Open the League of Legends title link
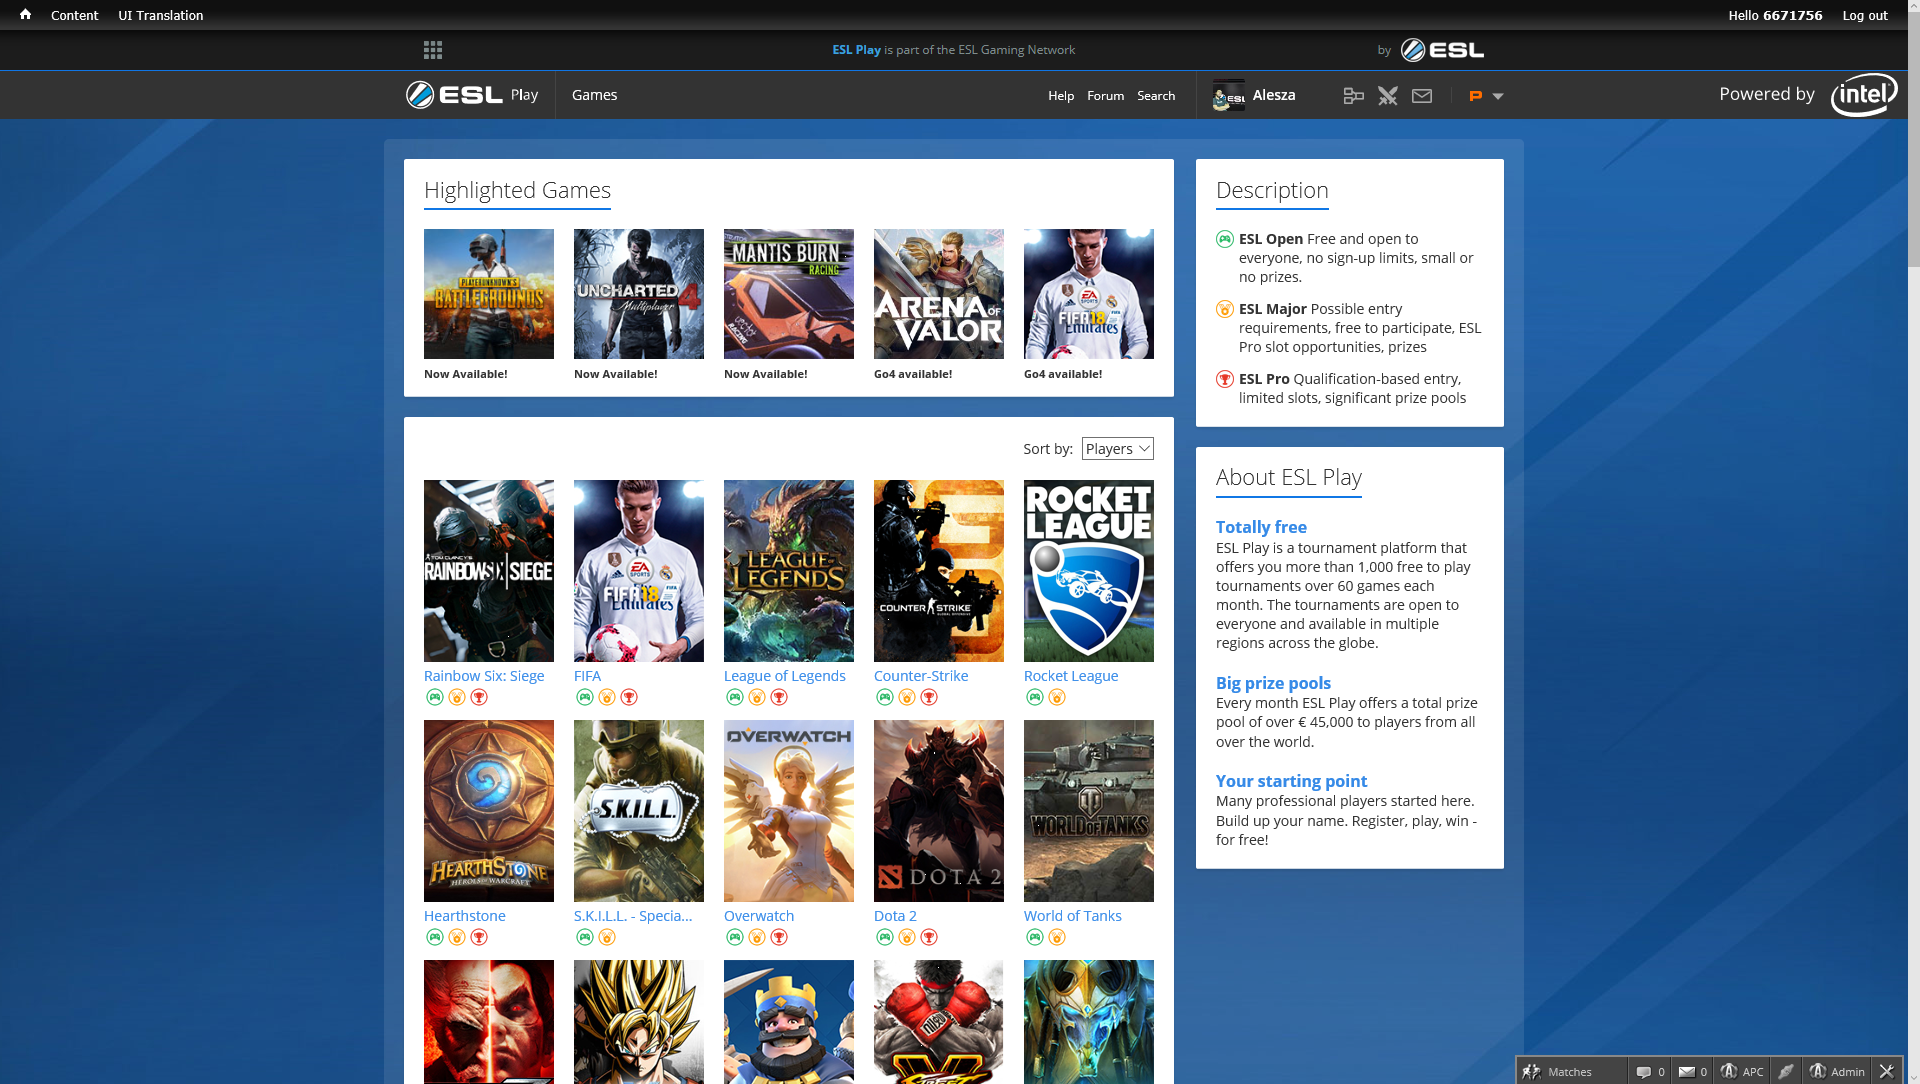Screen dimensions: 1920x1084 tap(785, 676)
